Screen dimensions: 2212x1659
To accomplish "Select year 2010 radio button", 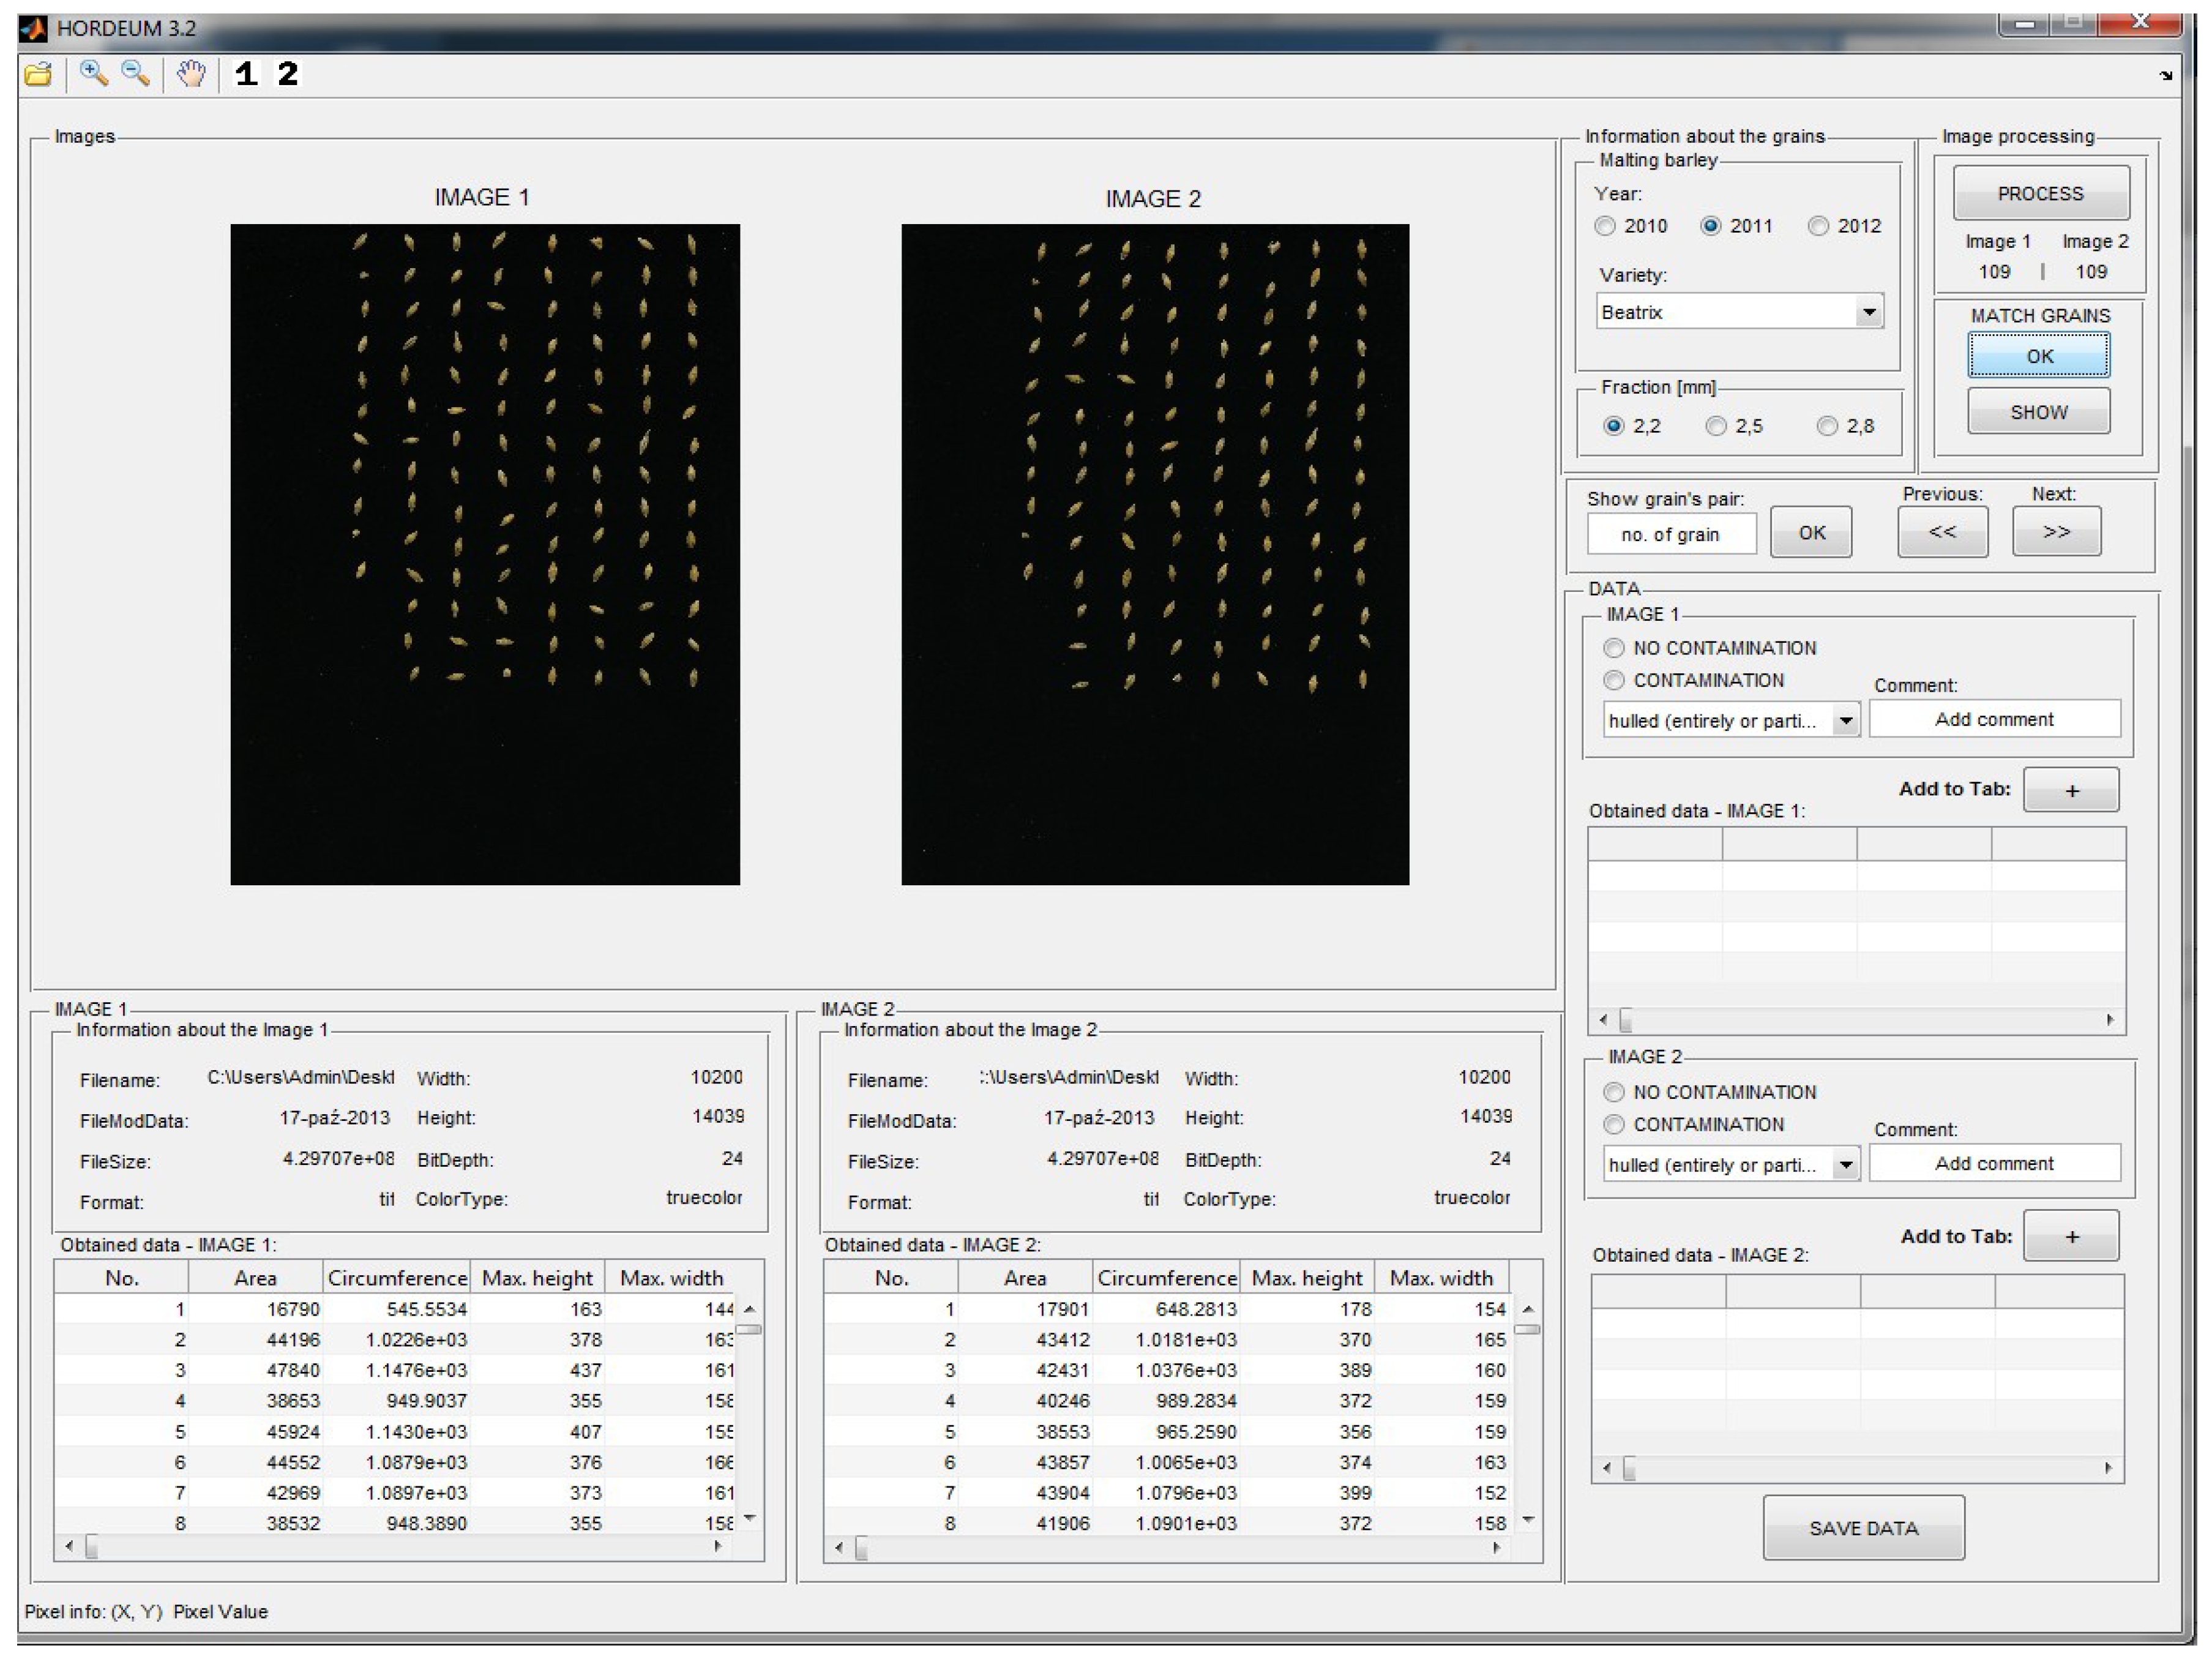I will click(1605, 226).
